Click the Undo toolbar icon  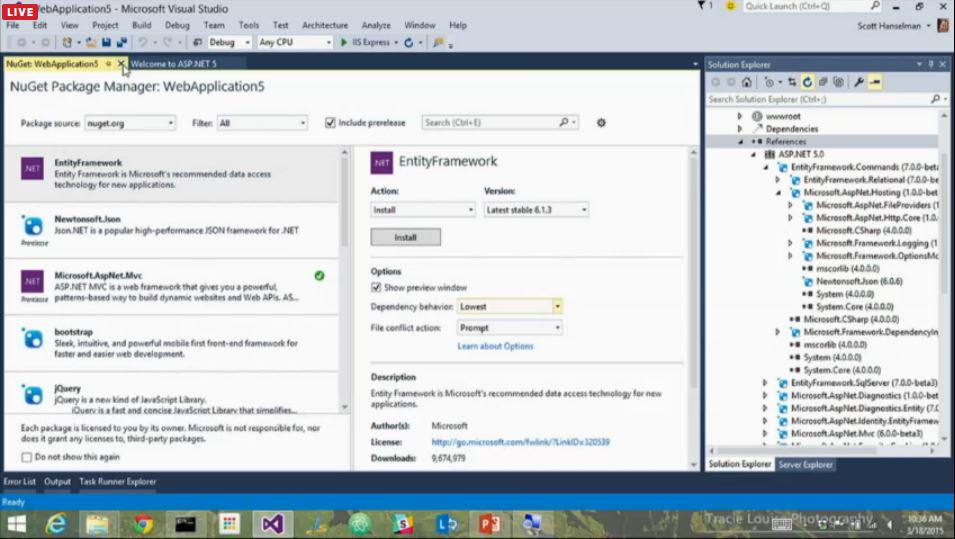(143, 43)
